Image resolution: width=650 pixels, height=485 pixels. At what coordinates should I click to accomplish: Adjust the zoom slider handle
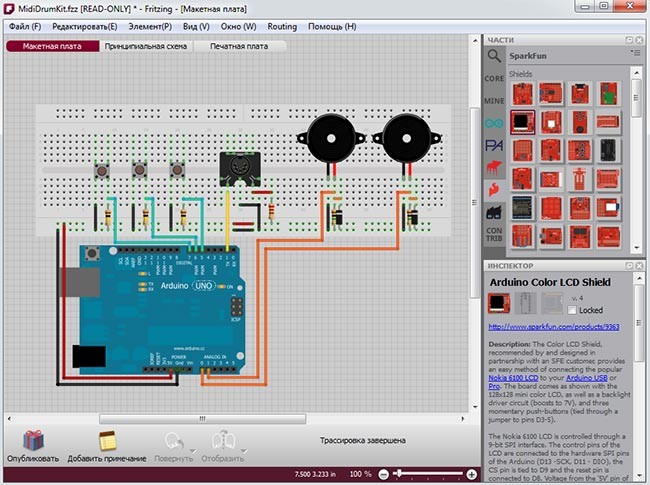point(398,473)
